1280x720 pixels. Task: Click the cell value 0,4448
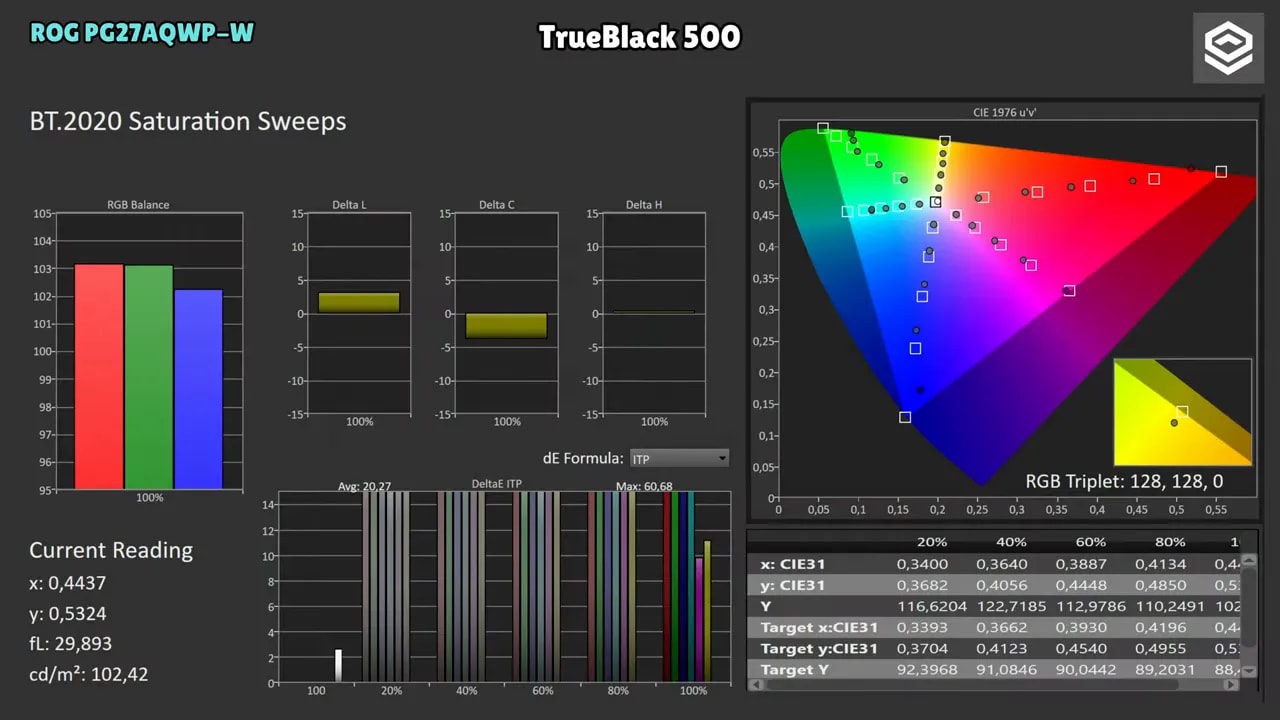(x=1082, y=585)
